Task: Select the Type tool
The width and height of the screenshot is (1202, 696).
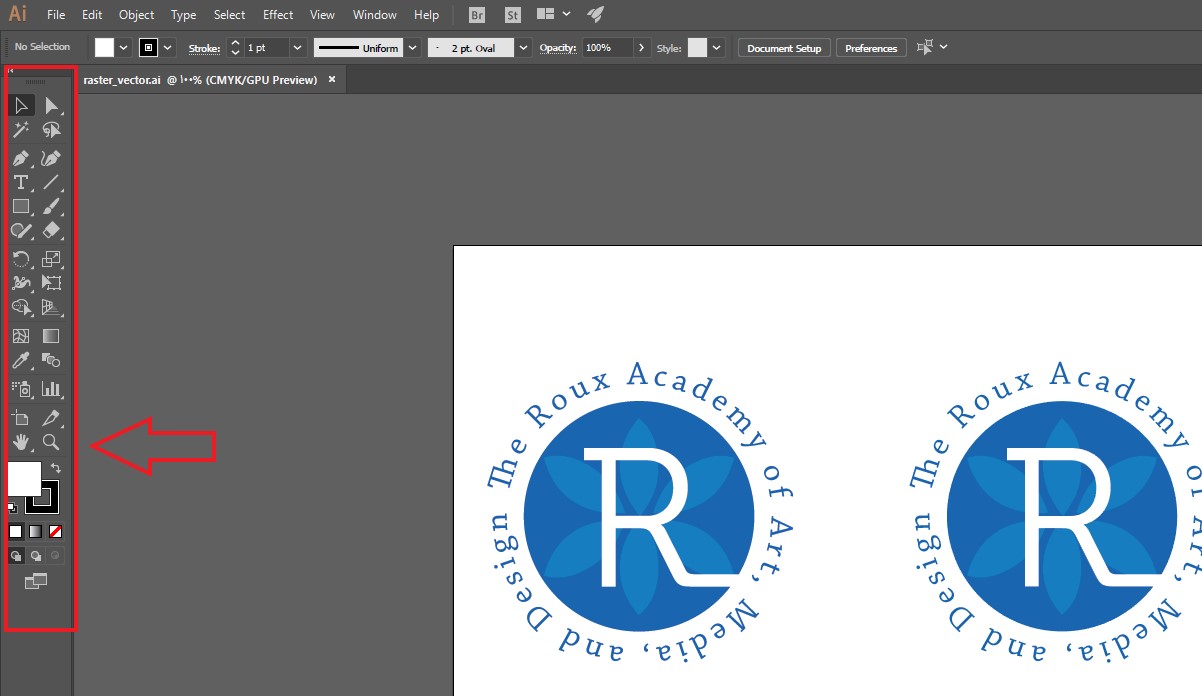Action: click(x=21, y=182)
